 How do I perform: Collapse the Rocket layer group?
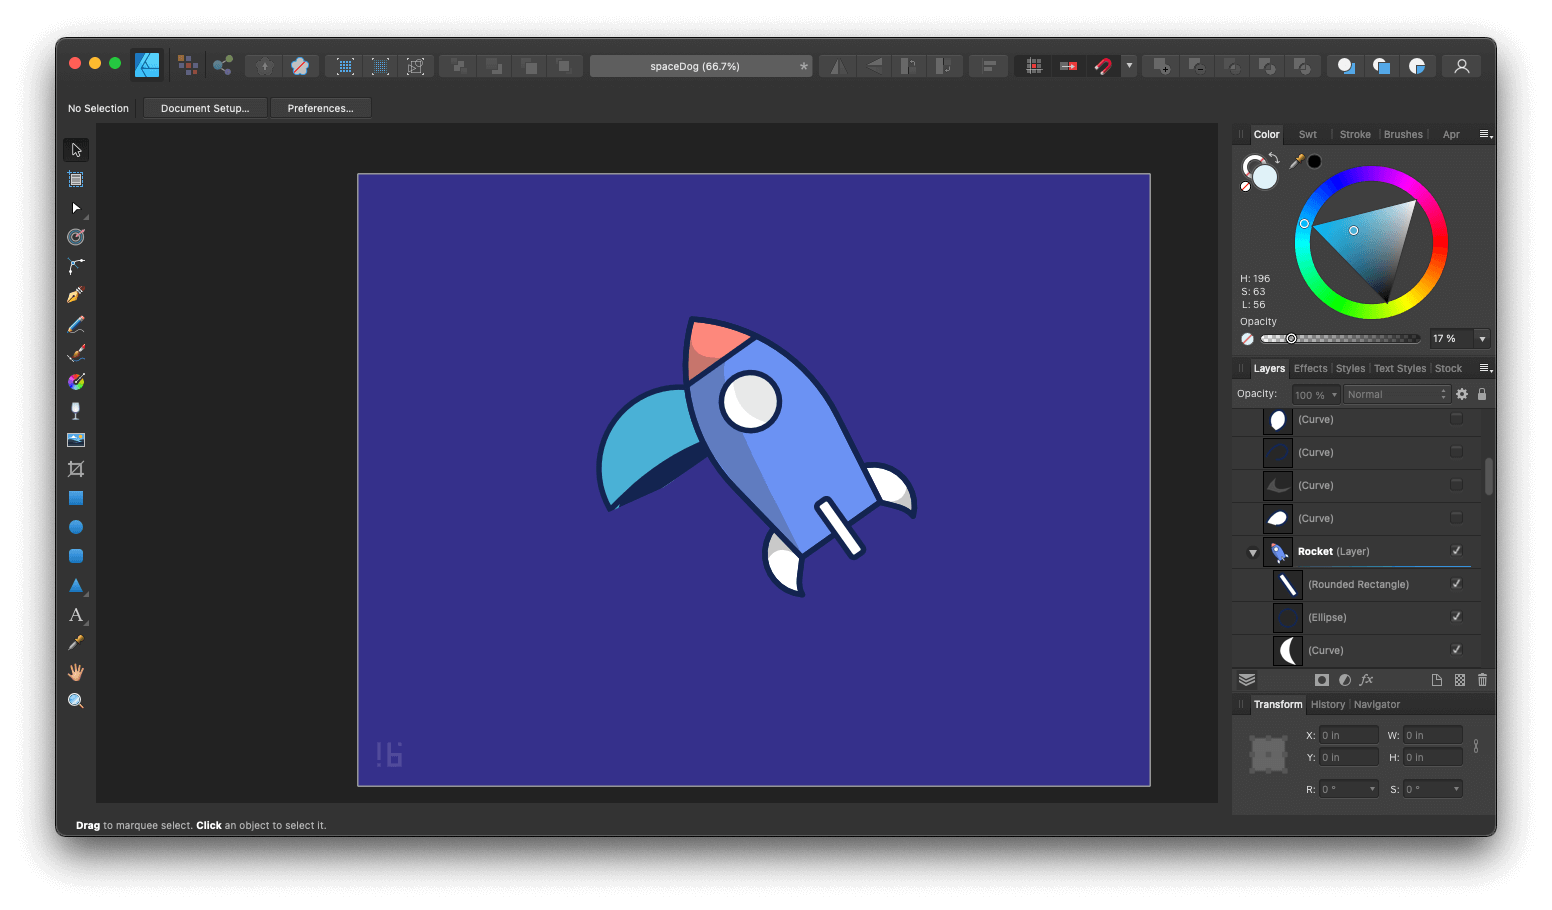[x=1252, y=551]
